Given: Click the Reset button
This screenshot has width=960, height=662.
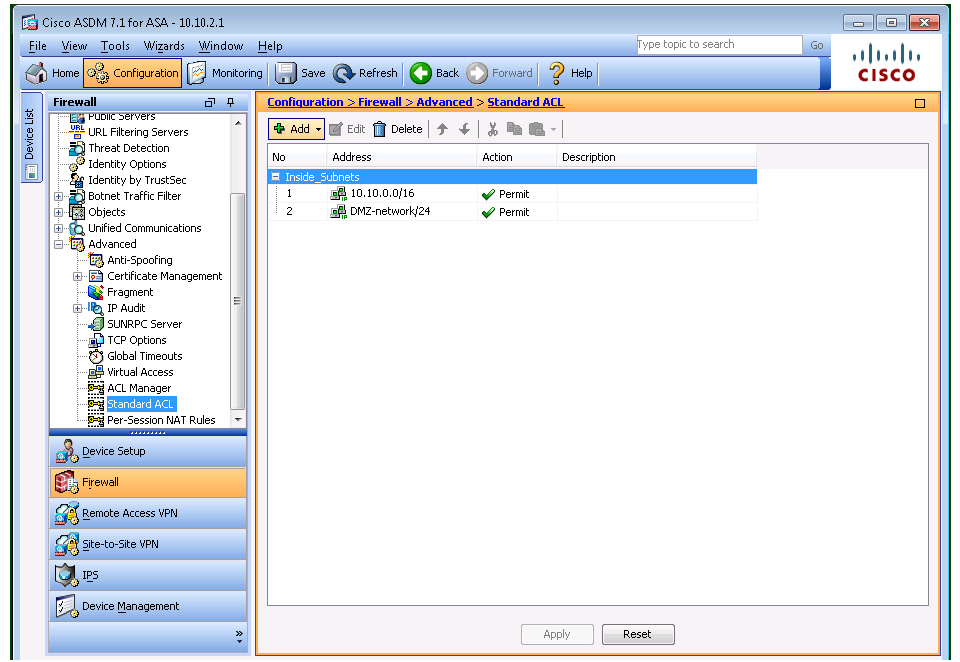Looking at the screenshot, I should coord(637,634).
